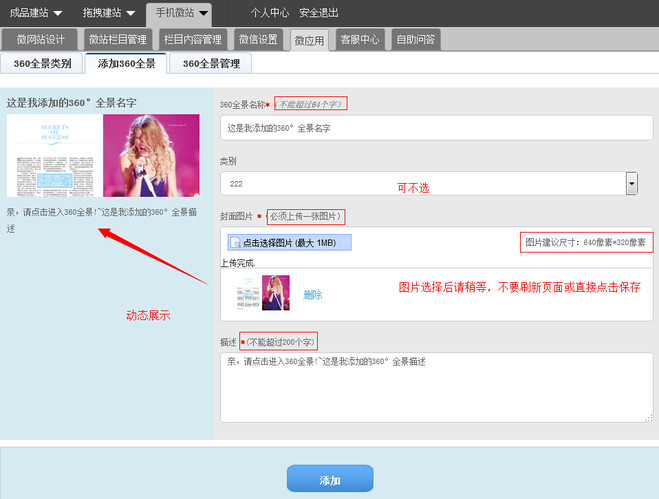Click the 安全退出 link
The image size is (659, 499).
(x=318, y=13)
